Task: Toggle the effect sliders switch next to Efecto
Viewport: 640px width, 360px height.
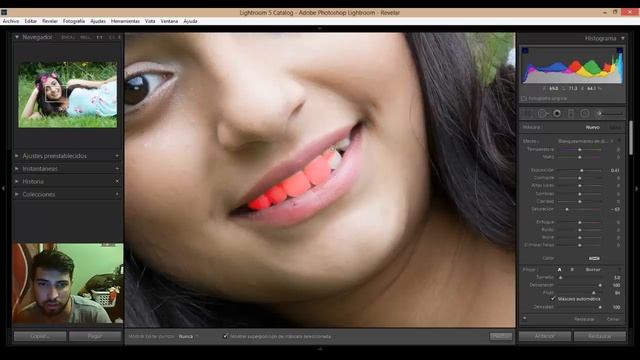Action: (619, 141)
